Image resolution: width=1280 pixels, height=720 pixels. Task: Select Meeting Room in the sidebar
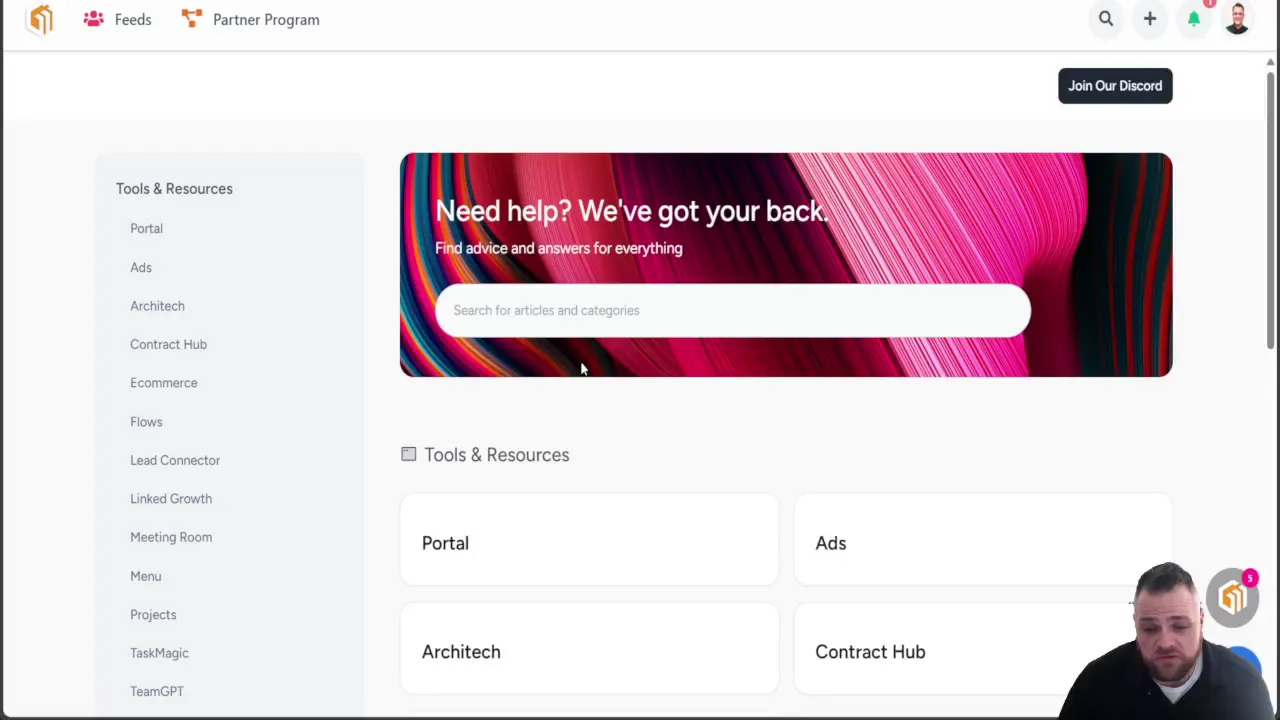point(171,537)
